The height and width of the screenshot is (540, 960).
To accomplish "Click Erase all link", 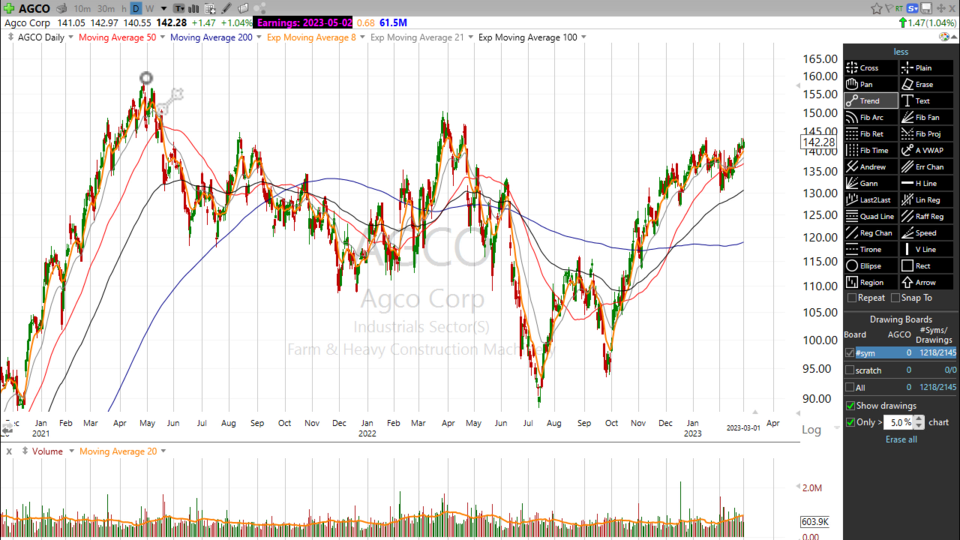I will click(x=901, y=440).
